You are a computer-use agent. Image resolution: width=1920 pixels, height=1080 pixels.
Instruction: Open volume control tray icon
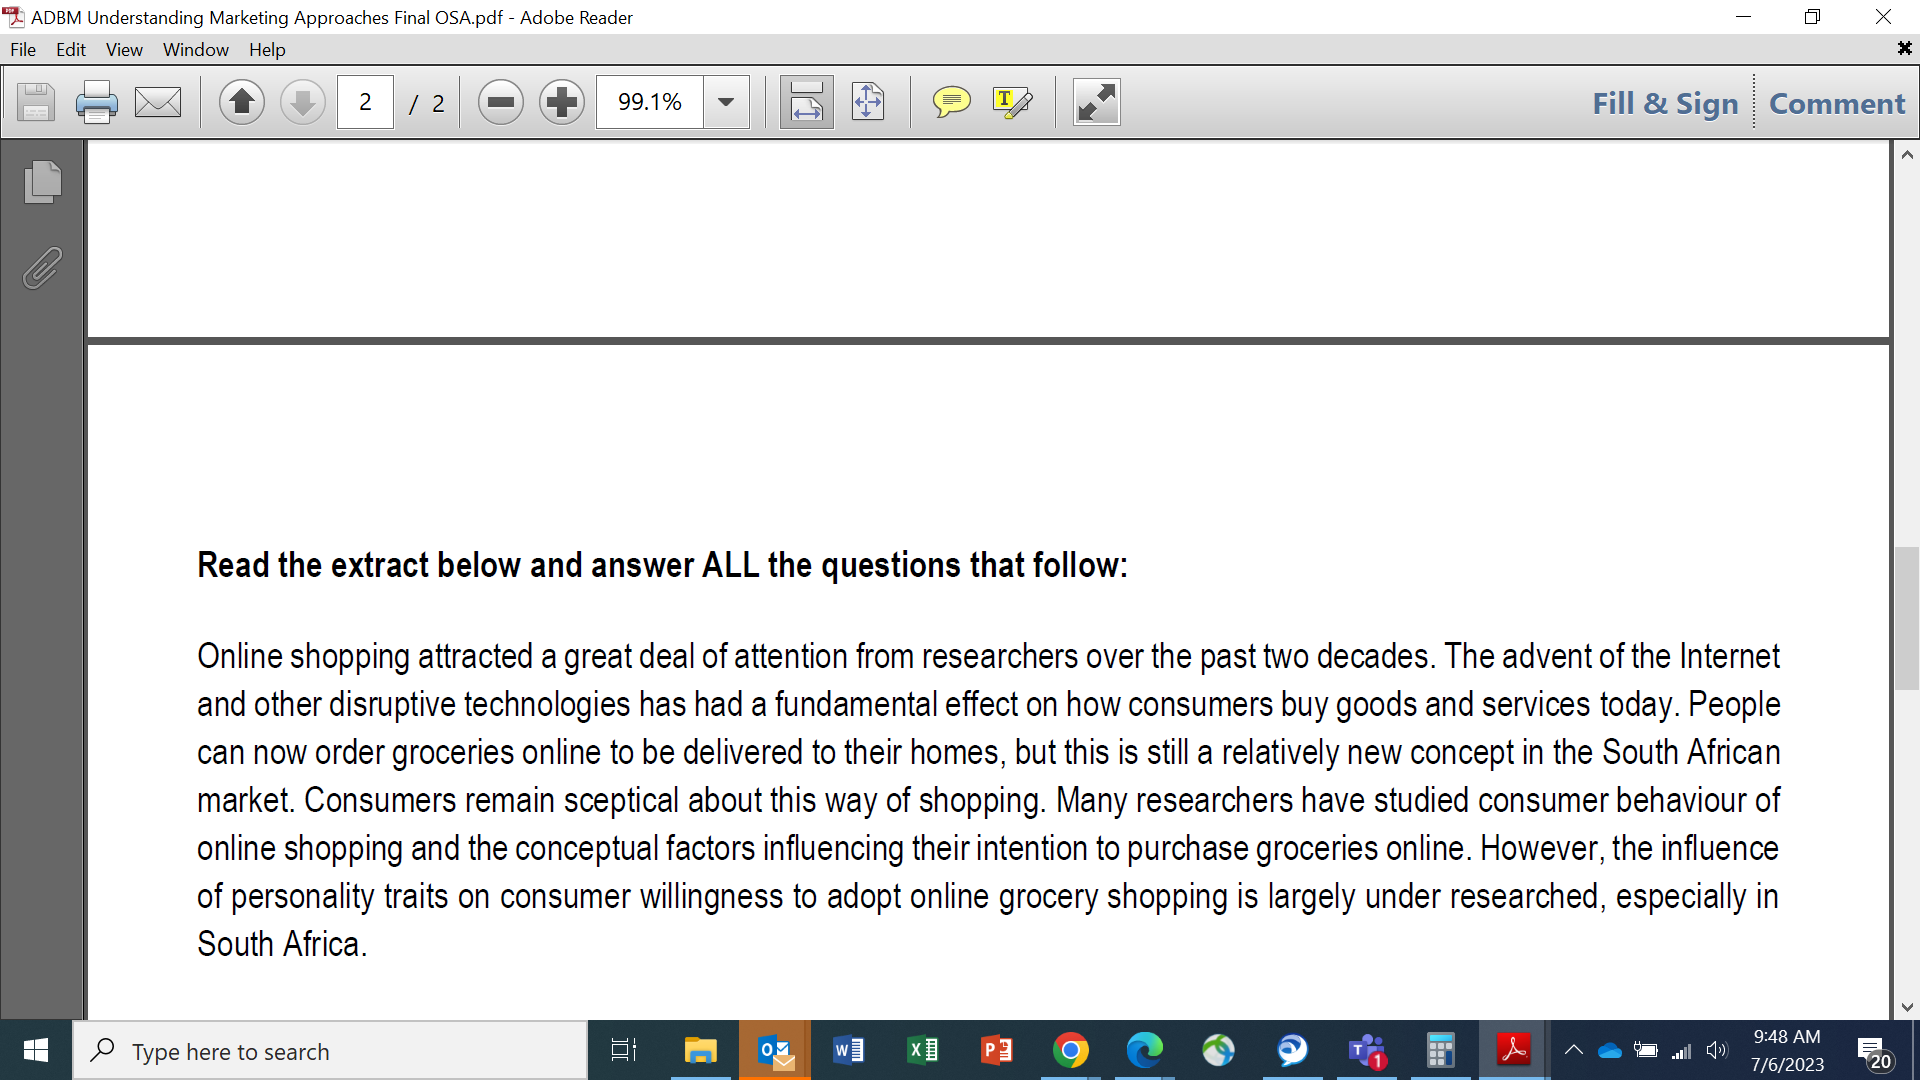(x=1717, y=1050)
